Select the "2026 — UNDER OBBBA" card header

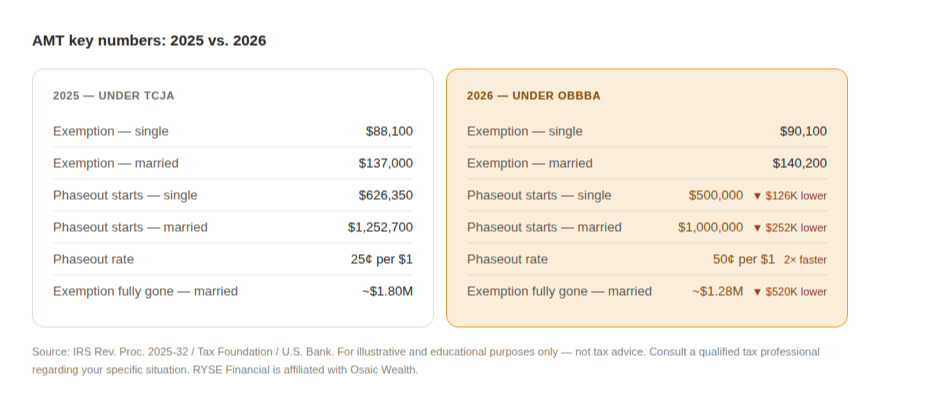click(533, 96)
